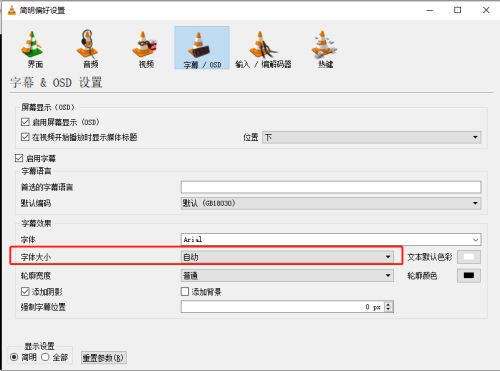
Task: Open 默认编码 dropdown showing 默认 (GB18030)
Action: click(331, 203)
